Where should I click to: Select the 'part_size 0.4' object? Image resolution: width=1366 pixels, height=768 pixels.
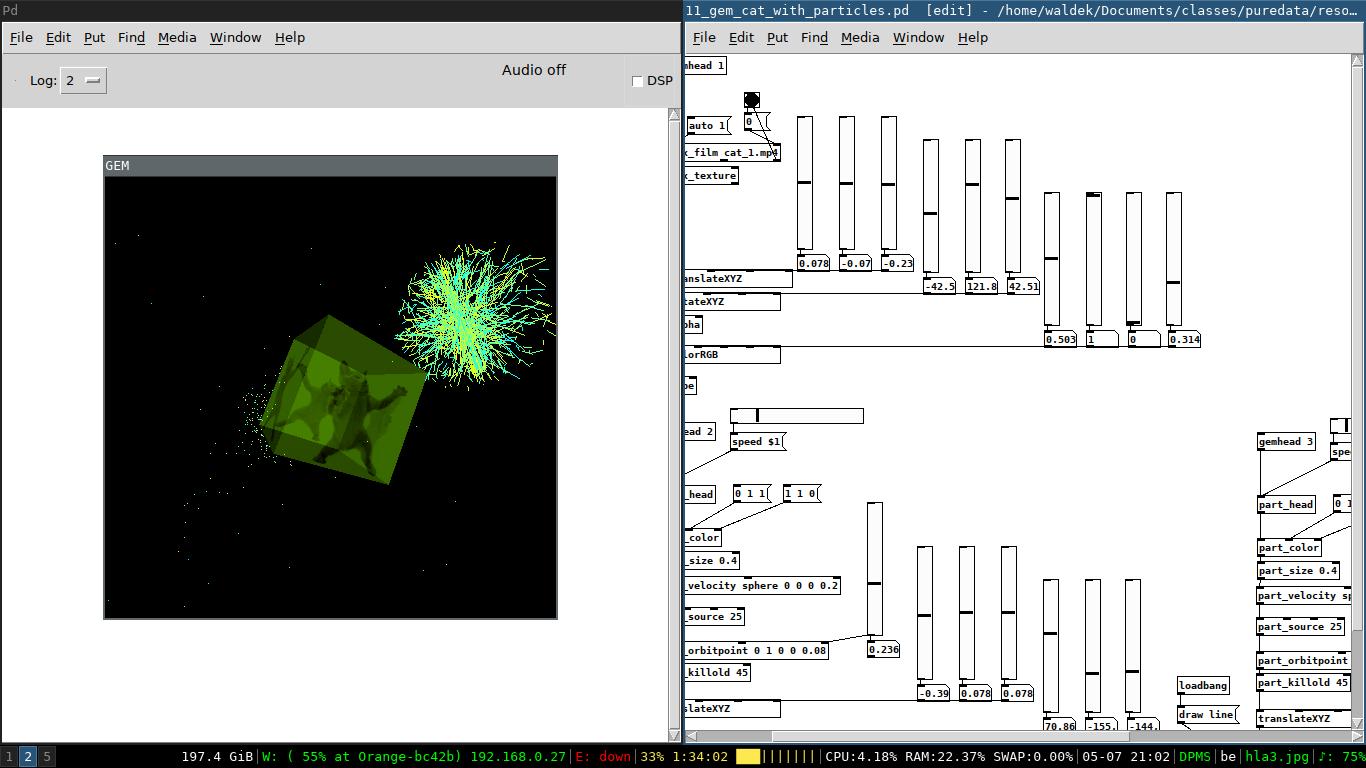[1298, 570]
